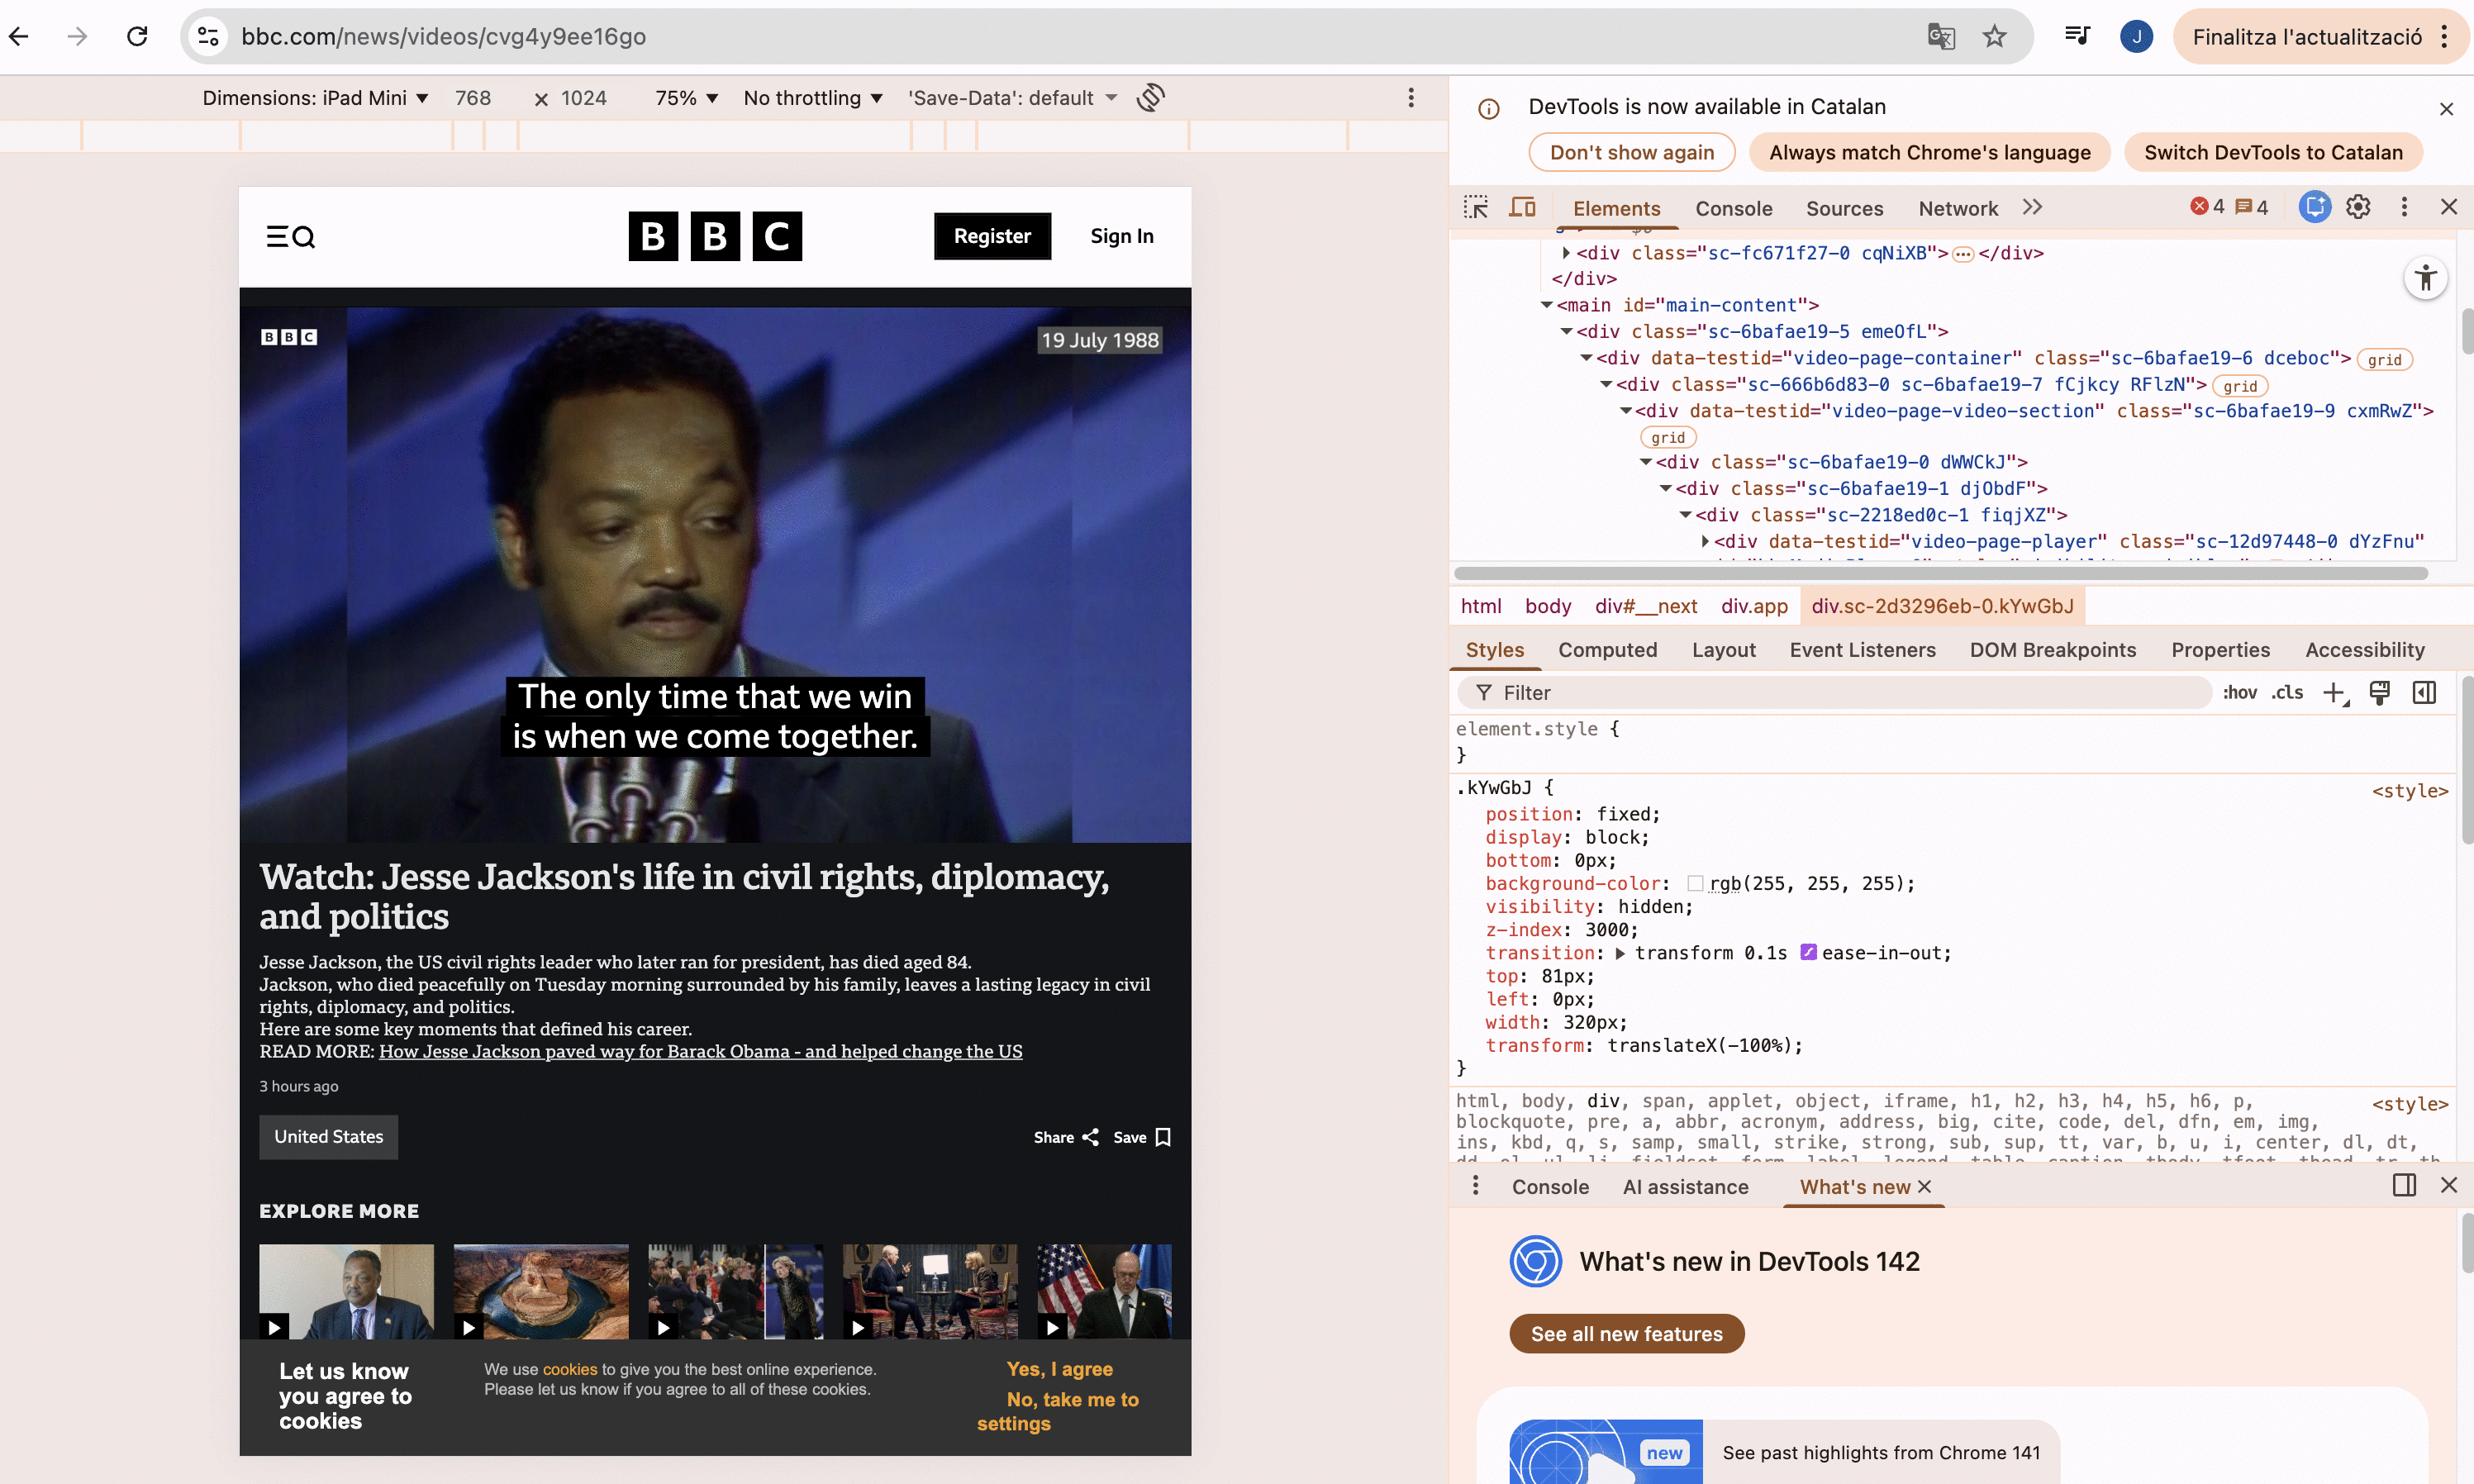The image size is (2474, 1484).
Task: Open DevTools settings gear
Action: [x=2358, y=207]
